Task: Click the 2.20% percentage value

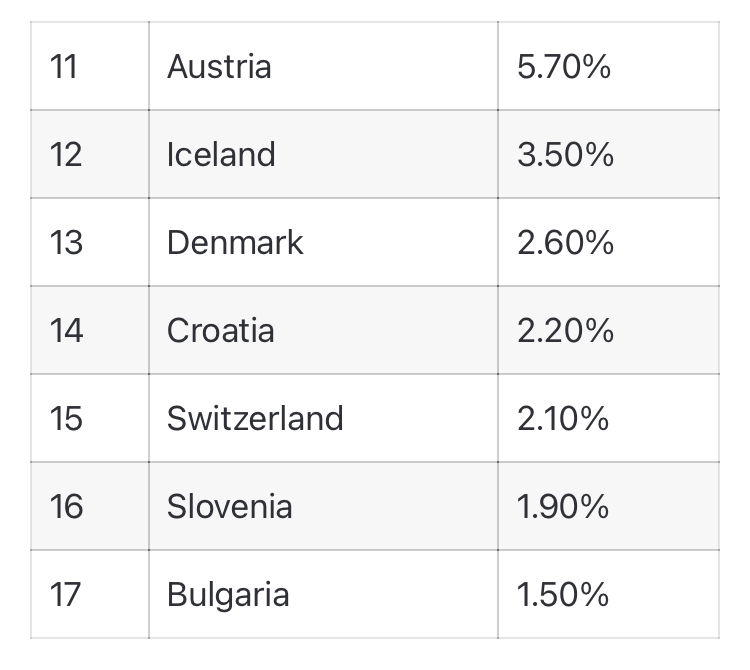Action: (x=565, y=331)
